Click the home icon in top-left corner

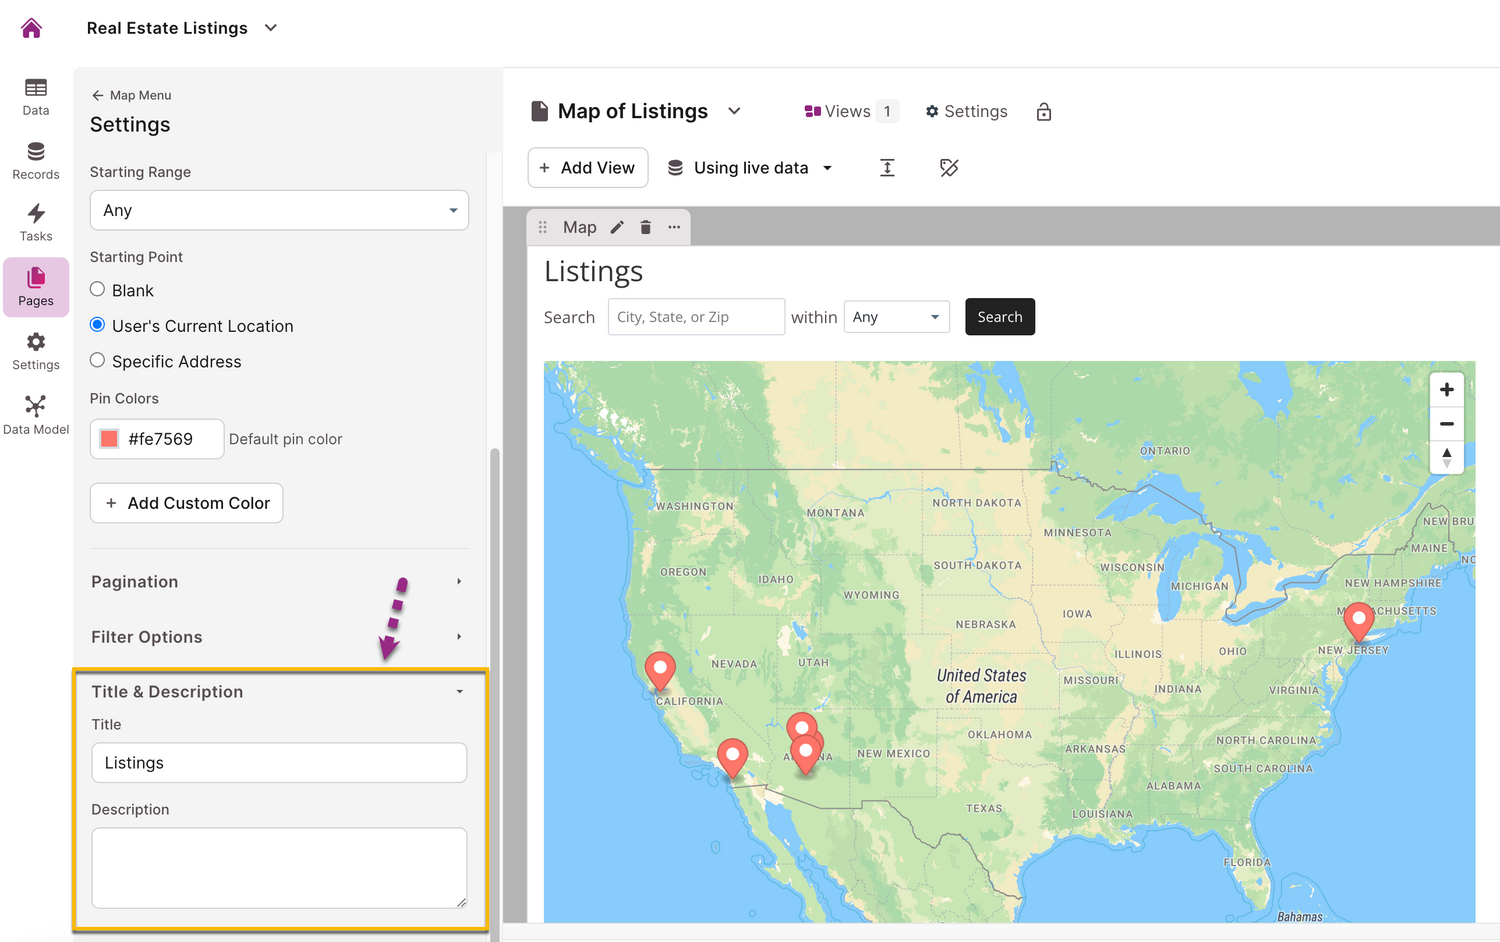coord(32,28)
